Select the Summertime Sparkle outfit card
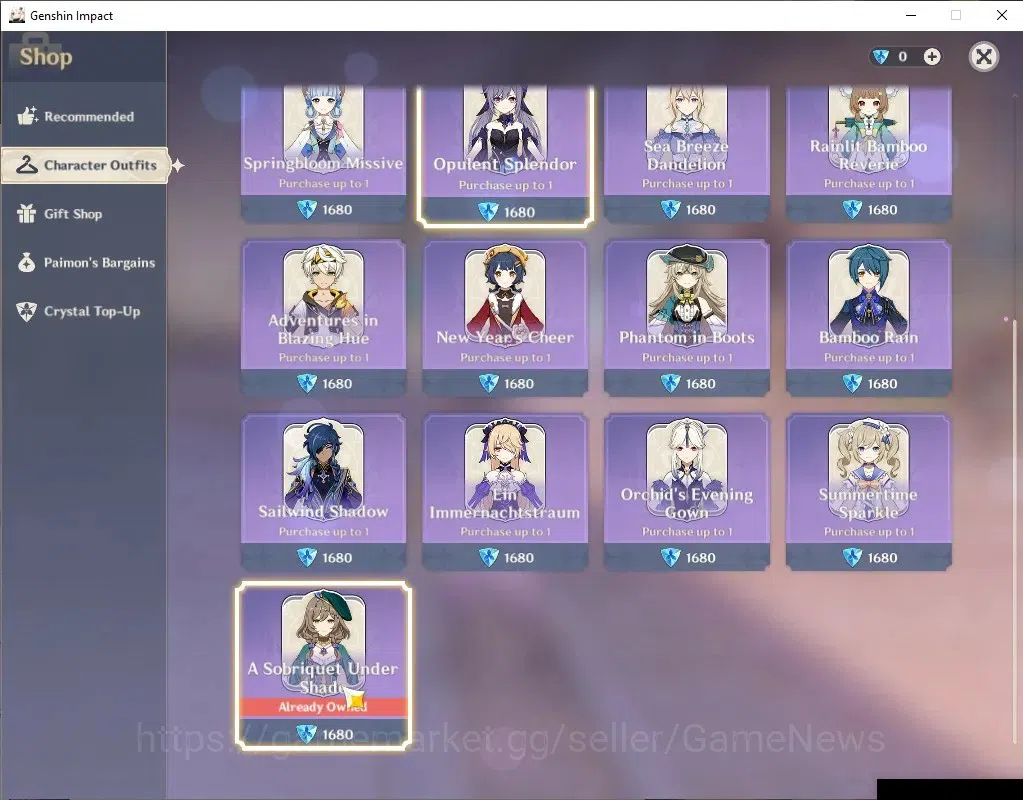 point(868,492)
